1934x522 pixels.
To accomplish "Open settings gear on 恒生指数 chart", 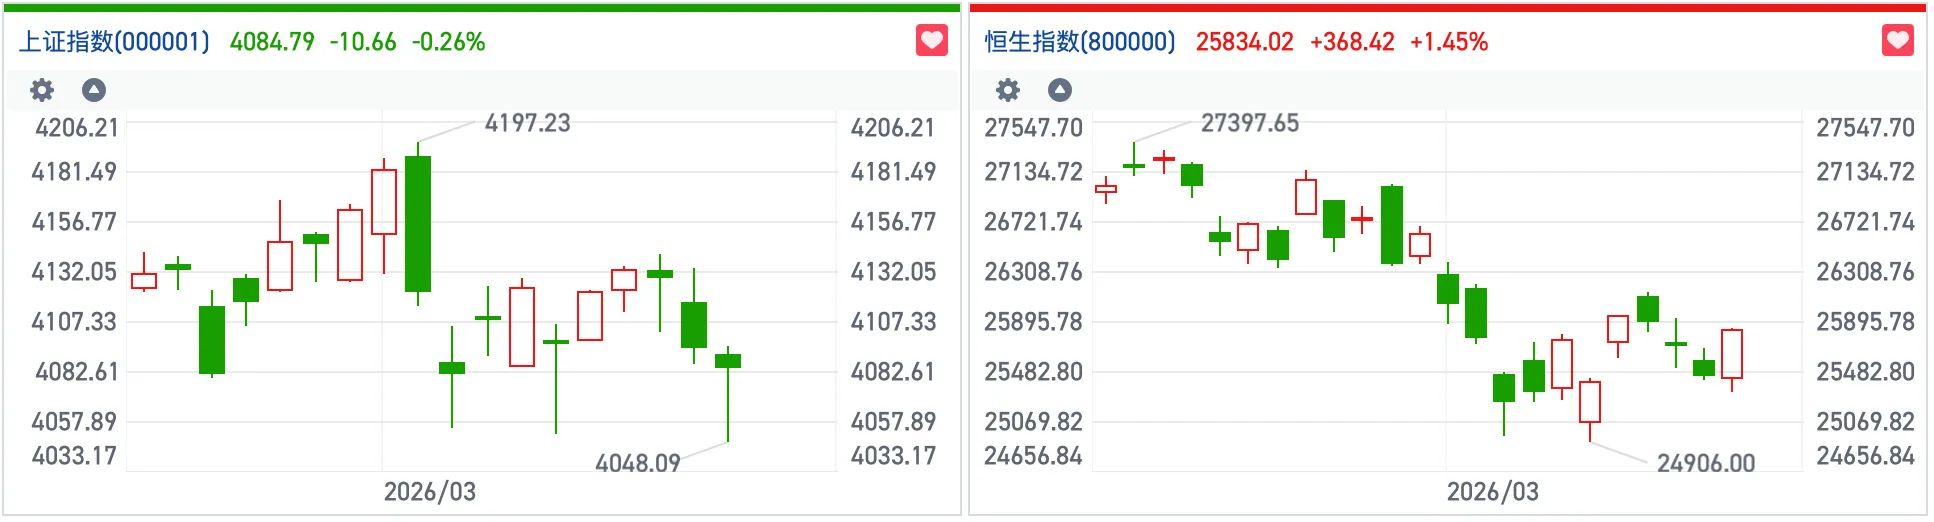I will [x=1008, y=90].
